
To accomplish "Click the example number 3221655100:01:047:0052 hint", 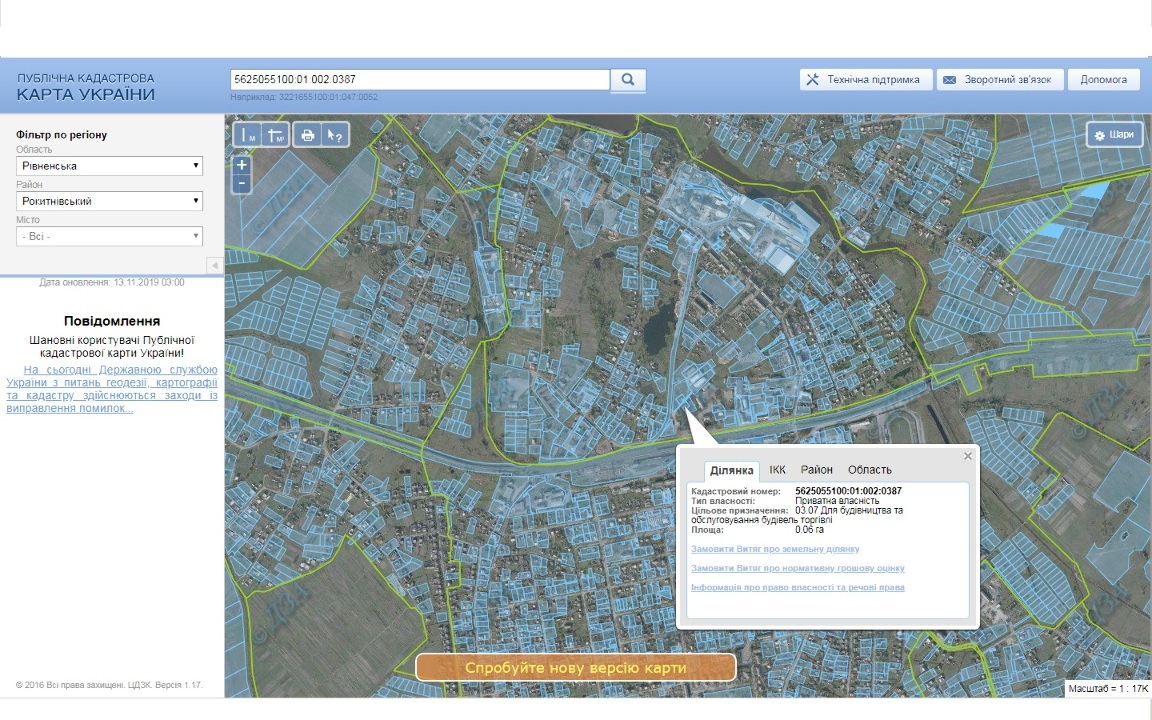I will (304, 97).
